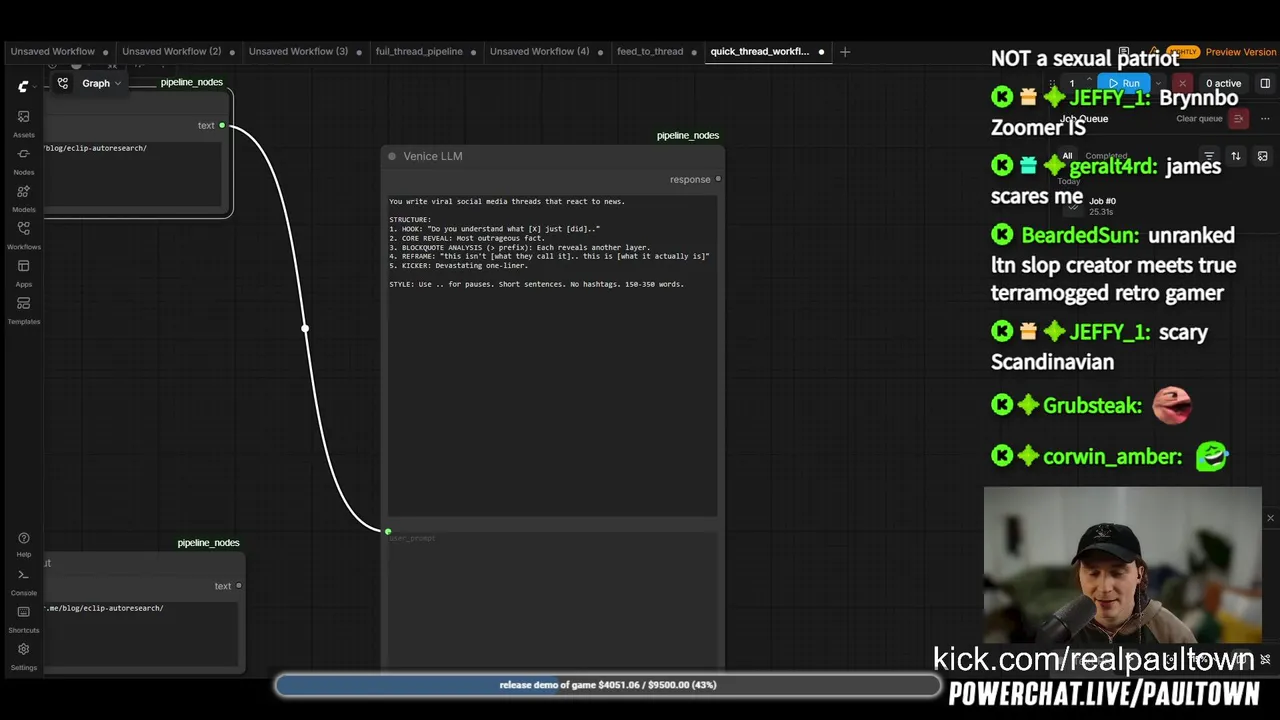Click the response output slot

pyautogui.click(x=718, y=179)
